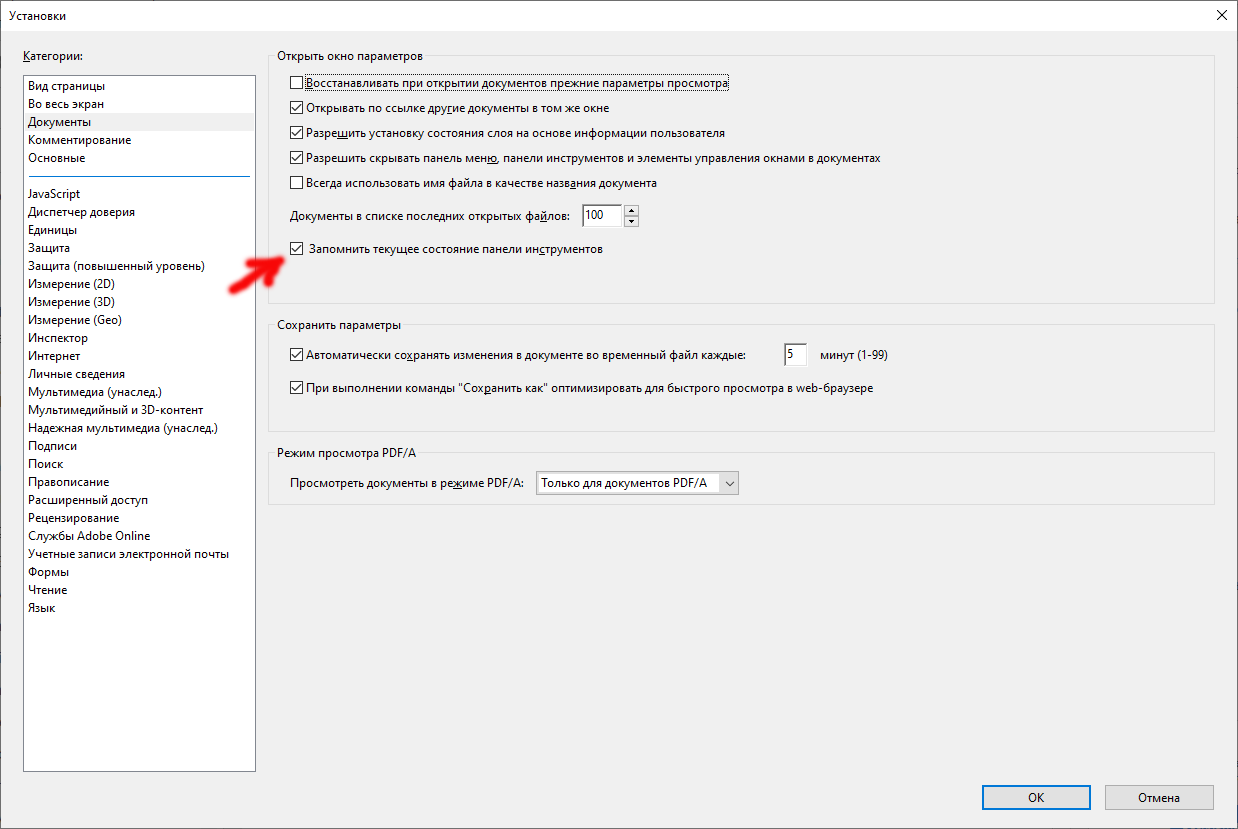Select 'Расширенный доступ' category
The width and height of the screenshot is (1238, 829).
click(139, 500)
